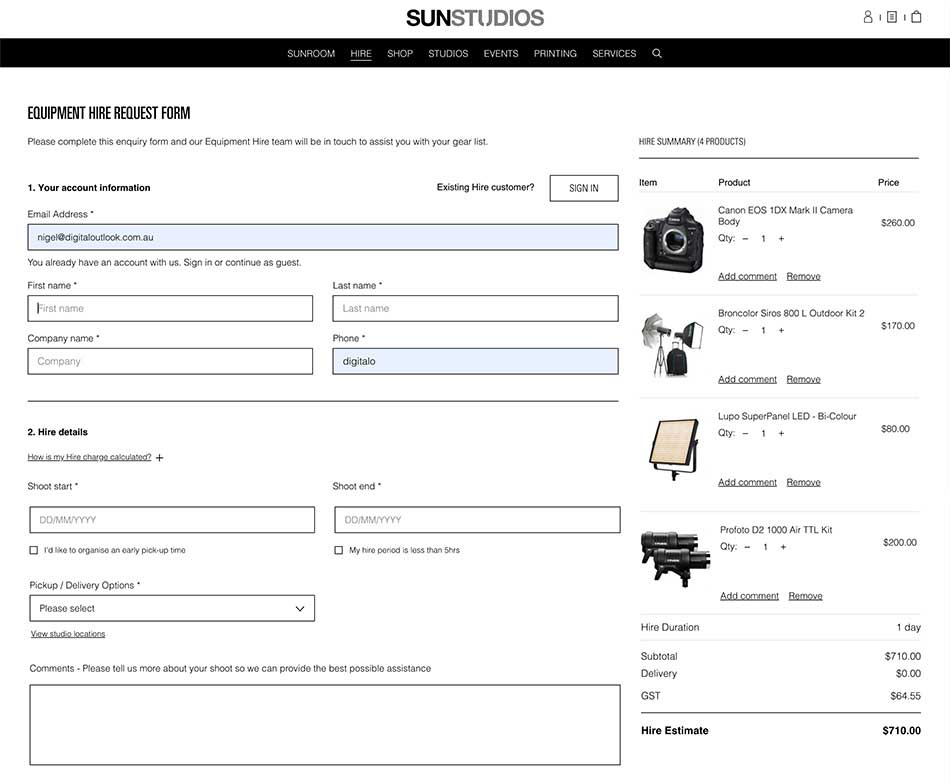Open the hire list document icon
The height and width of the screenshot is (783, 950).
click(892, 17)
